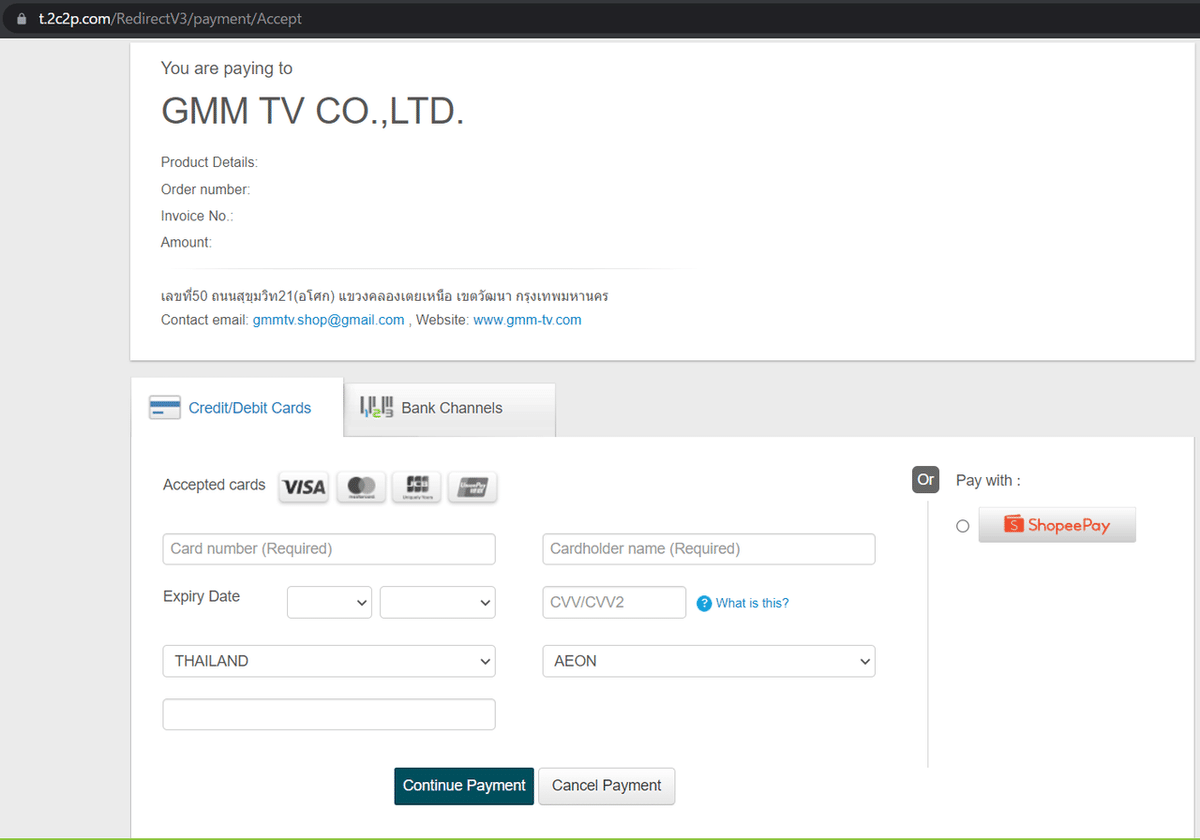
Task: Click the GMM TV CO.,LTD. heading
Action: 313,112
